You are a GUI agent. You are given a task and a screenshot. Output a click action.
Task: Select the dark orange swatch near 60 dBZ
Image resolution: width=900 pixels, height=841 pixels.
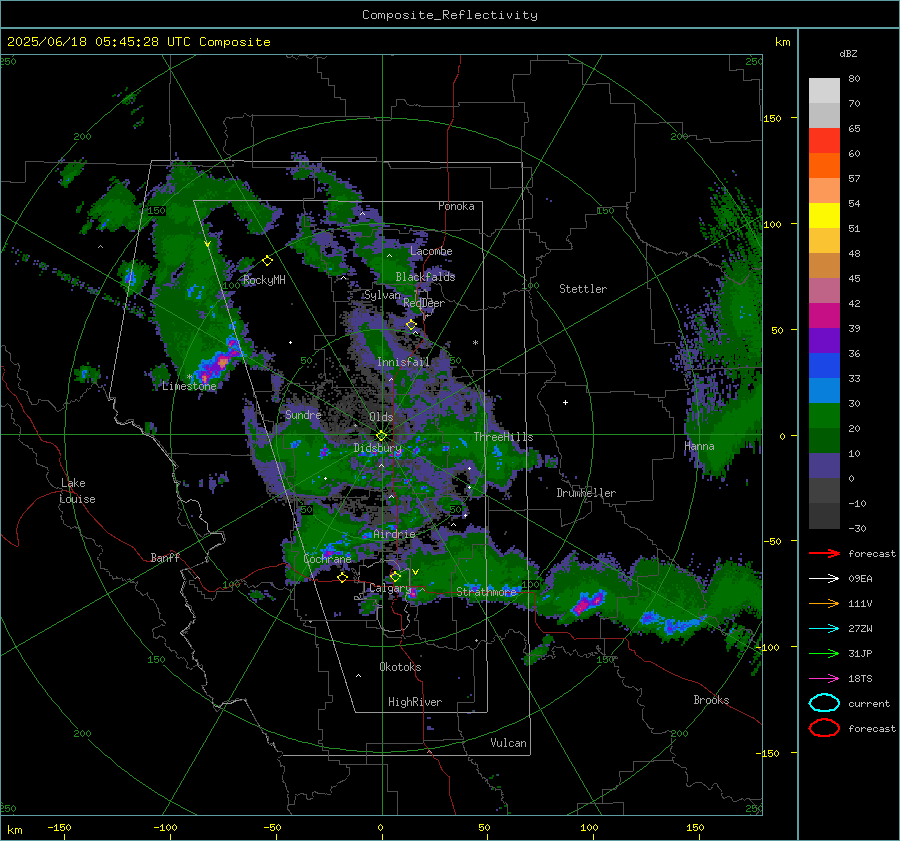[x=824, y=165]
